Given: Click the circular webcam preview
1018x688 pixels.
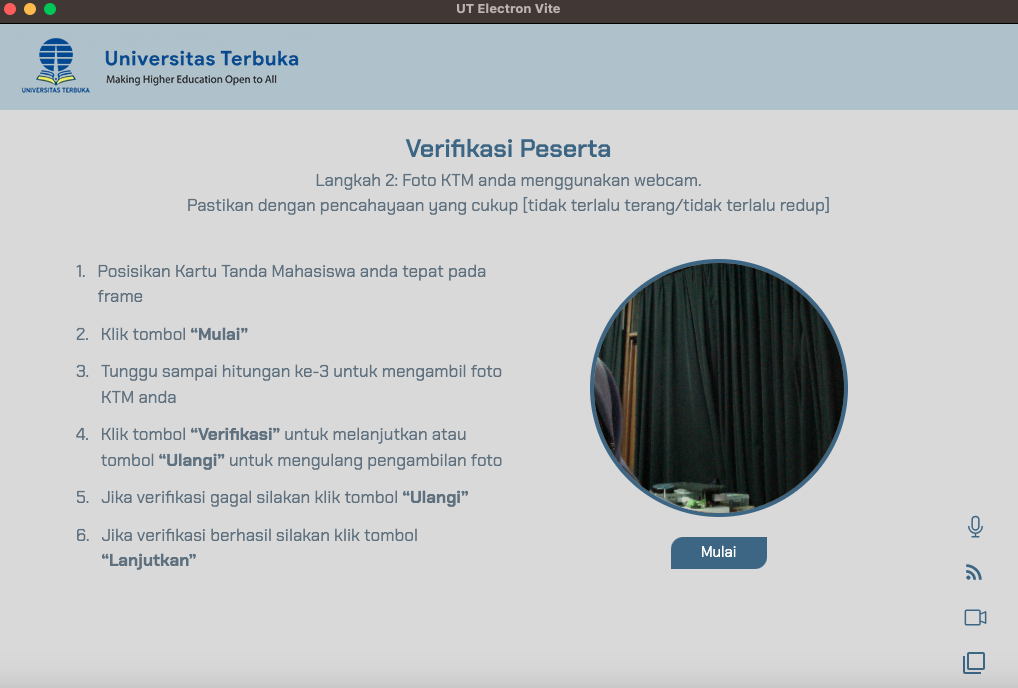Looking at the screenshot, I should click(718, 388).
